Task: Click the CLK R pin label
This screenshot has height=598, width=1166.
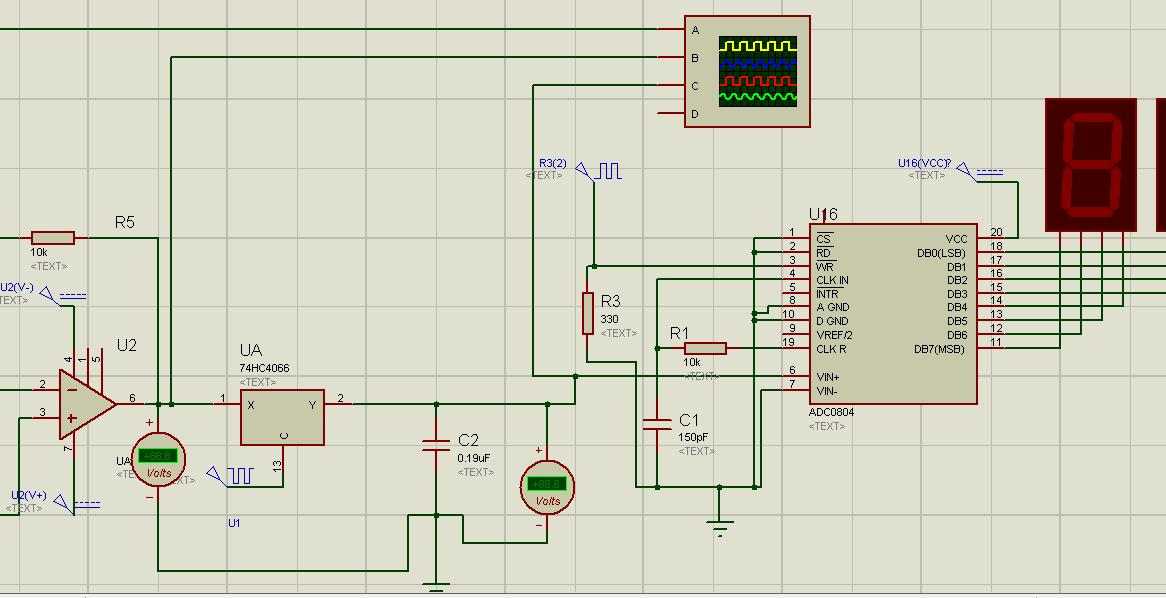Action: (831, 349)
